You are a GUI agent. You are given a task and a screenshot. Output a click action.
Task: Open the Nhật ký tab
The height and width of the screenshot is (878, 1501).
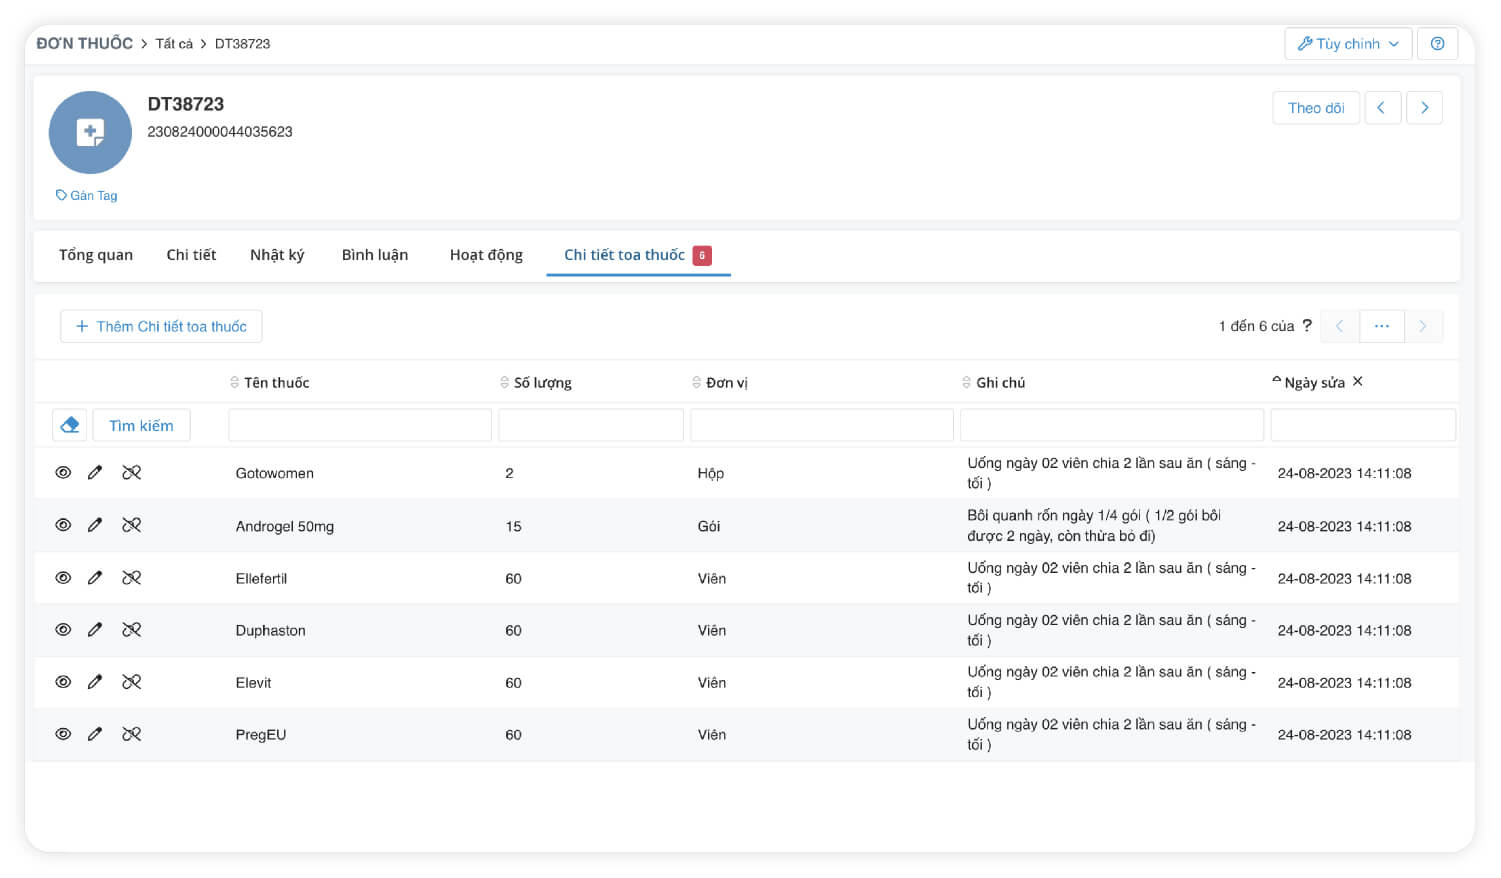(x=277, y=255)
